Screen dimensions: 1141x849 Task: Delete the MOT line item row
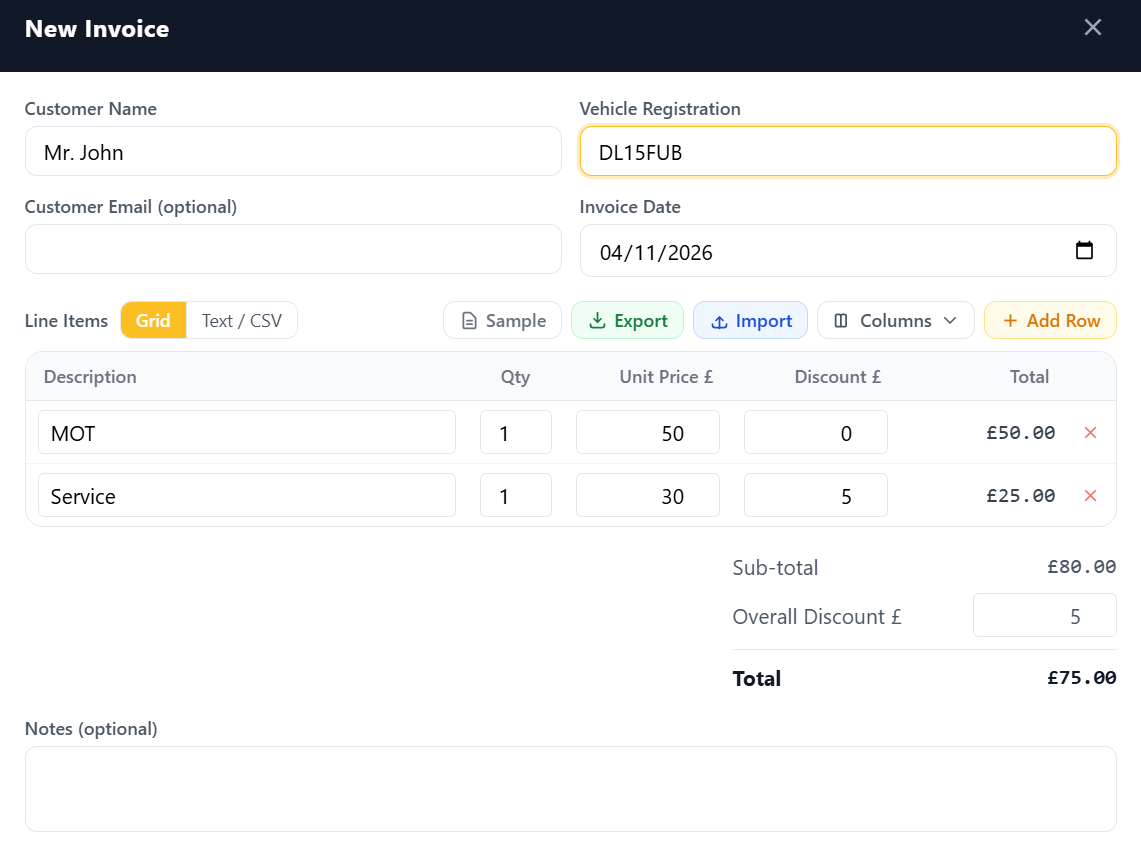click(1090, 433)
